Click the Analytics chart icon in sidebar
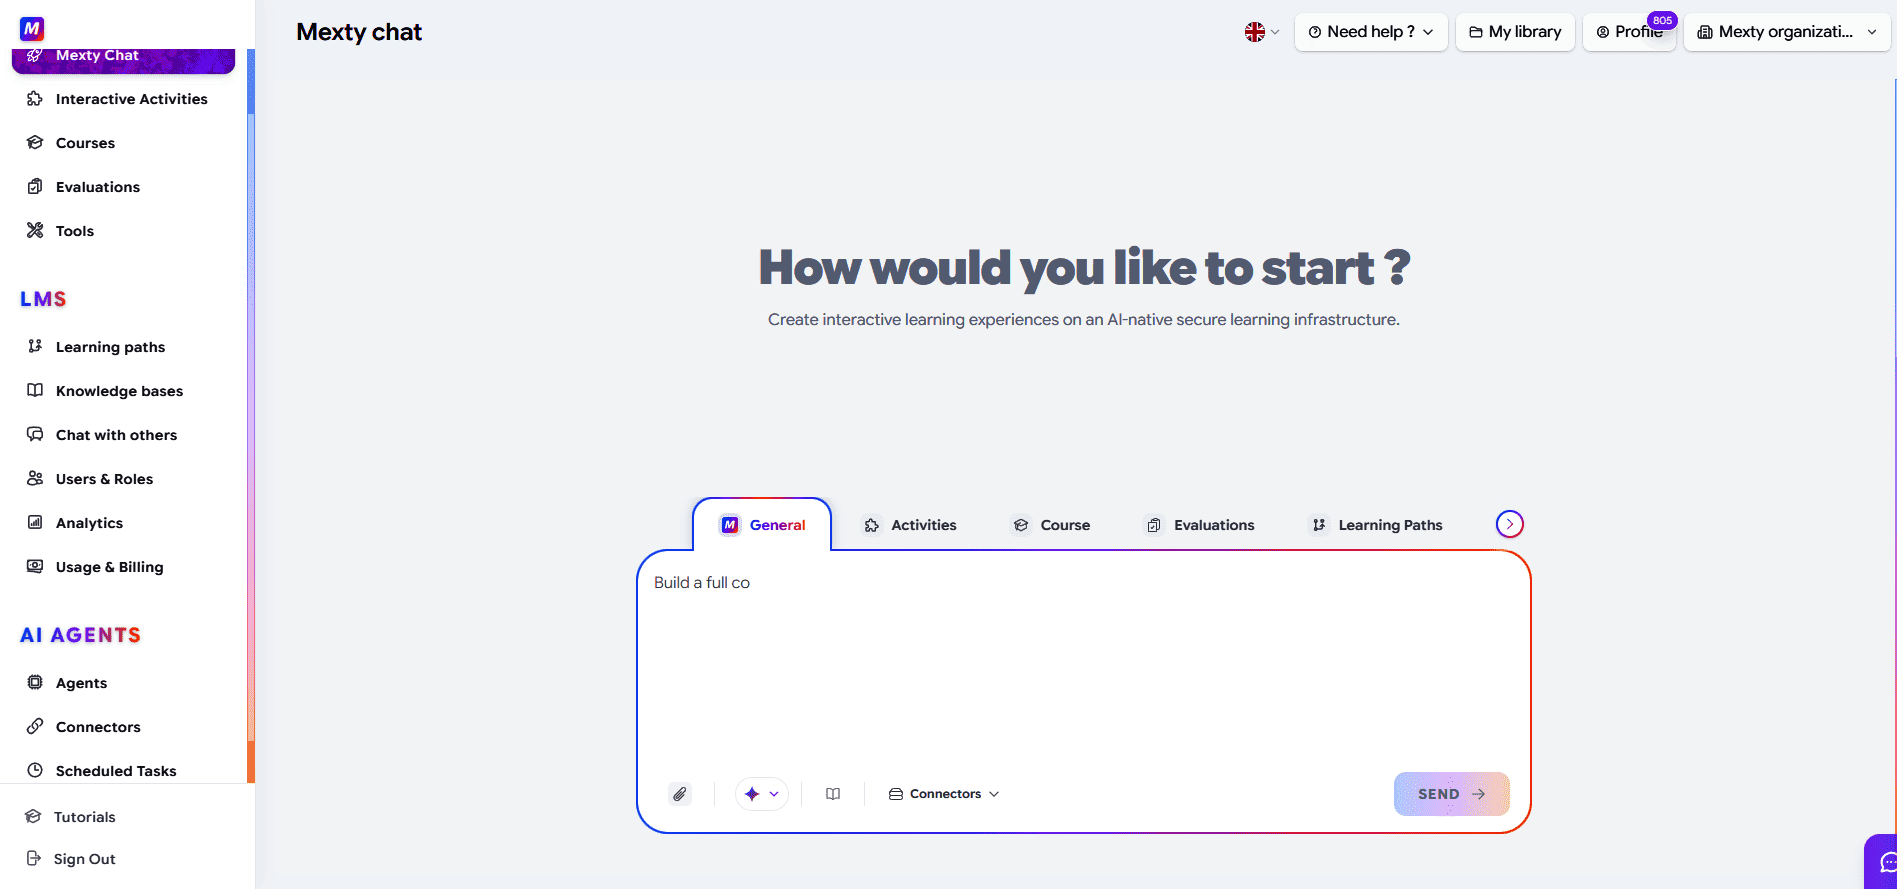This screenshot has height=889, width=1897. coord(35,522)
